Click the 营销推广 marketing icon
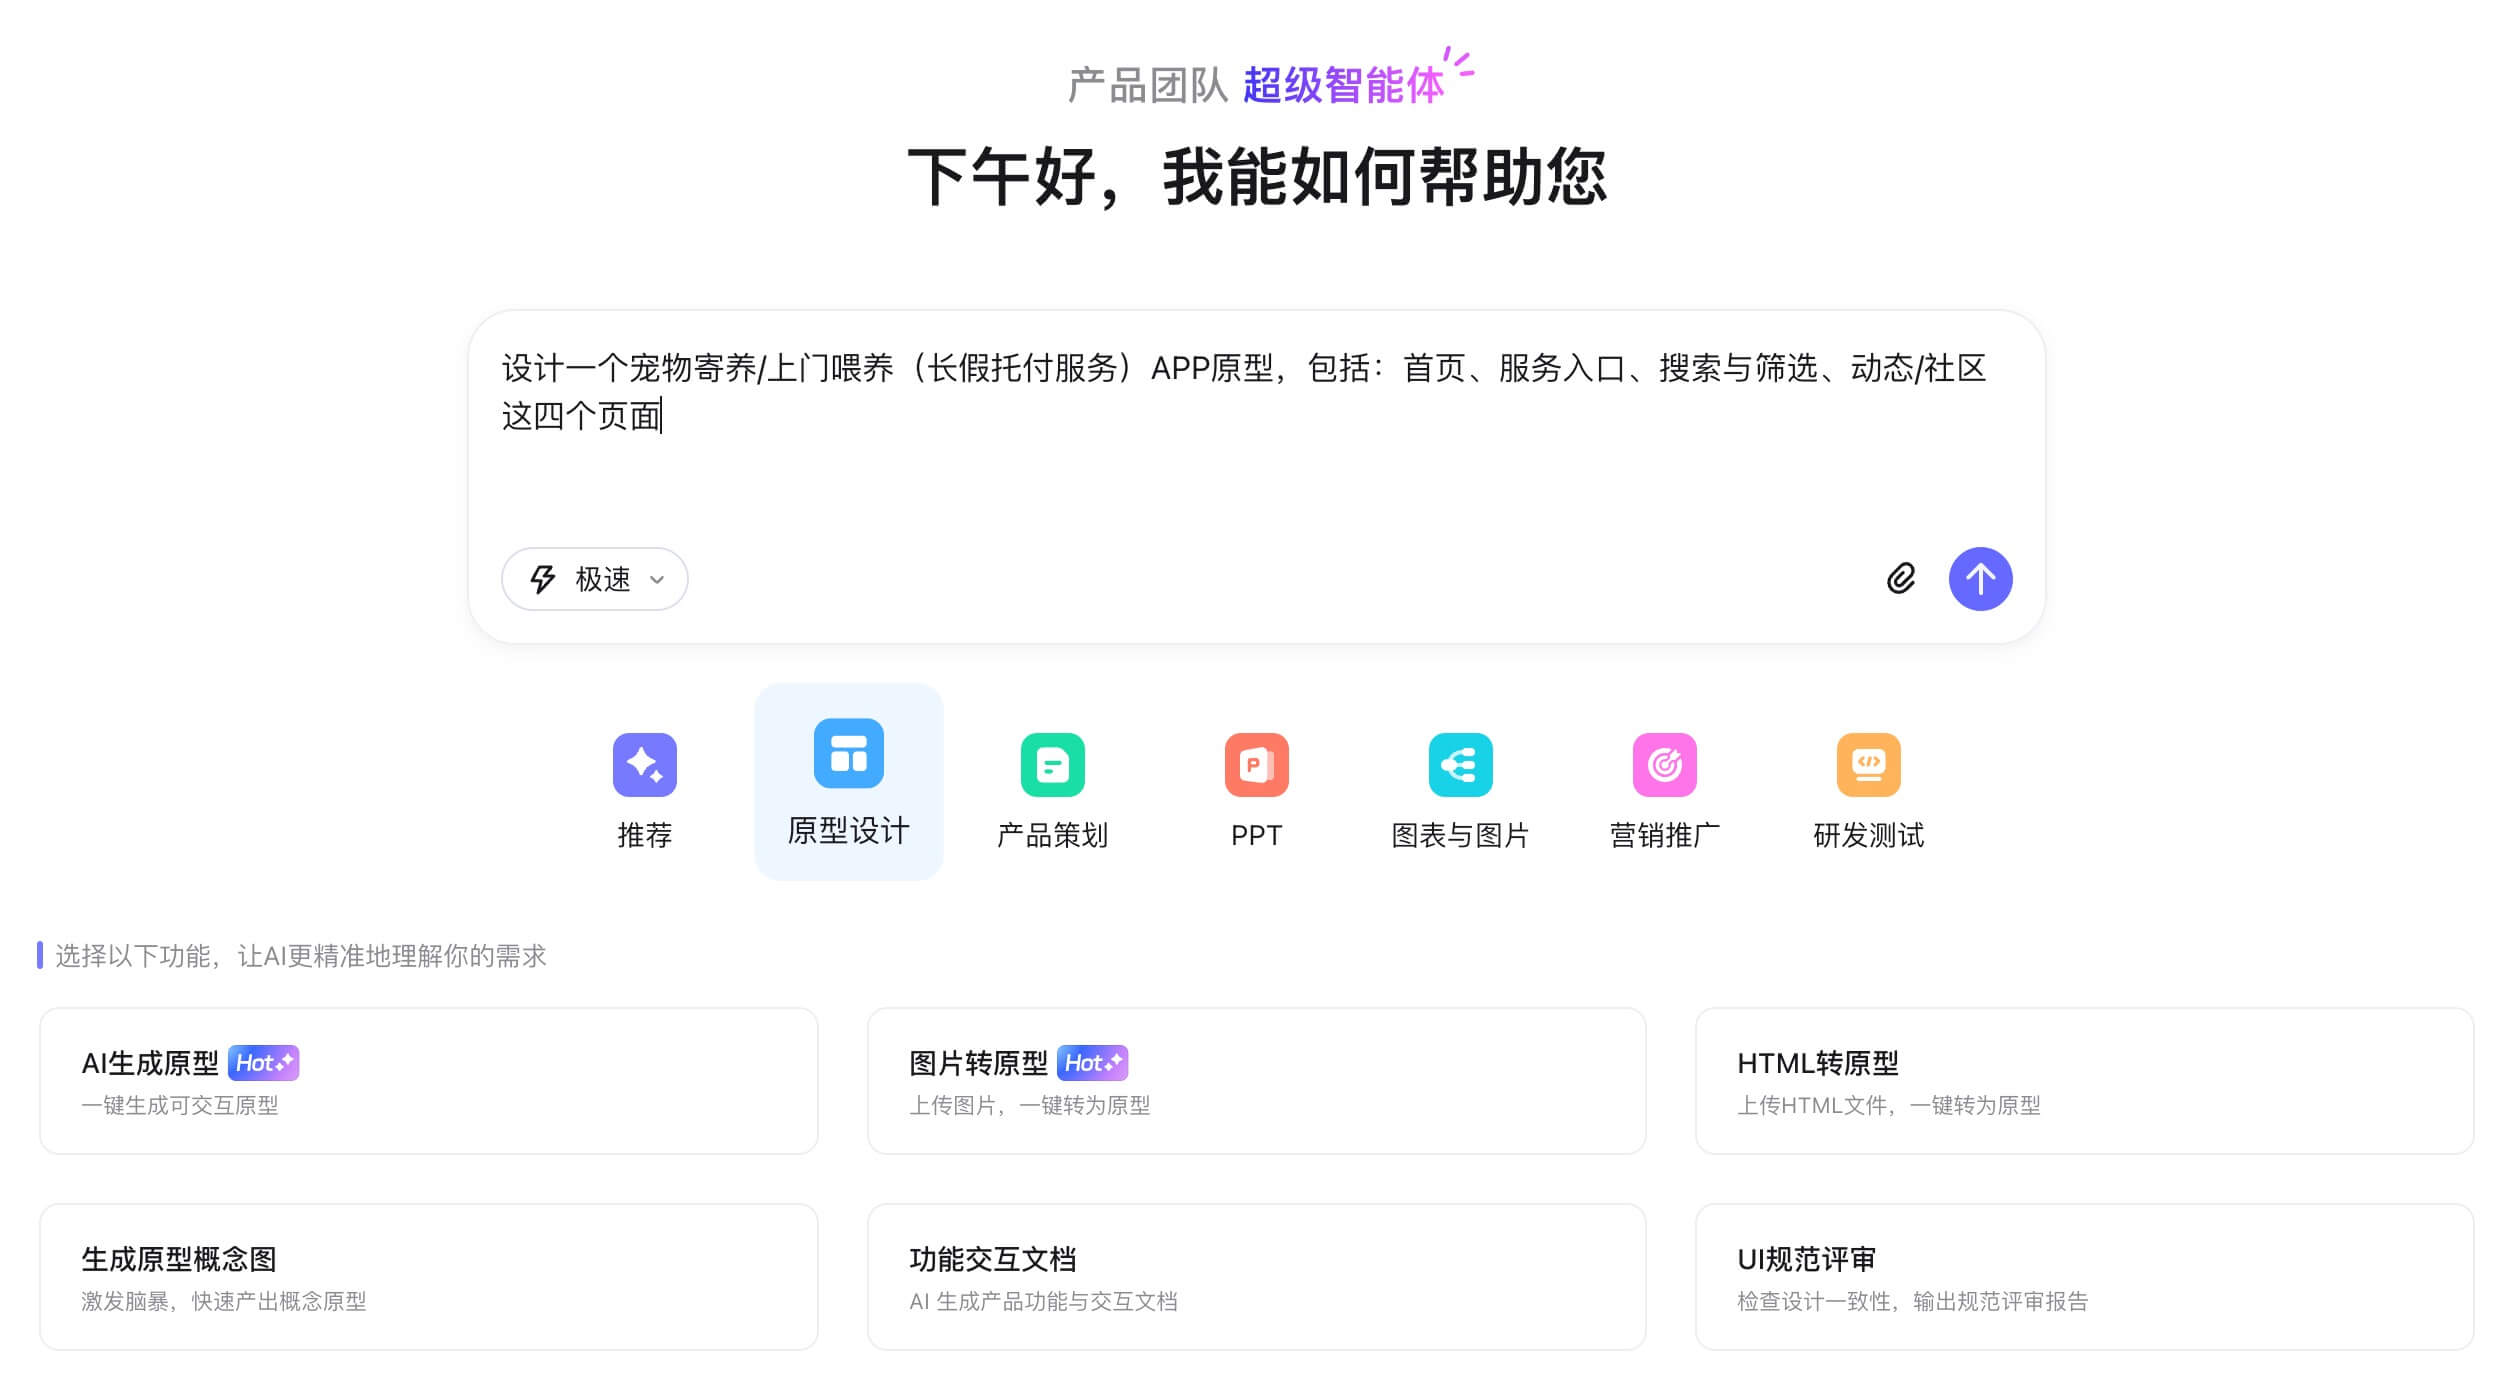 [x=1665, y=765]
